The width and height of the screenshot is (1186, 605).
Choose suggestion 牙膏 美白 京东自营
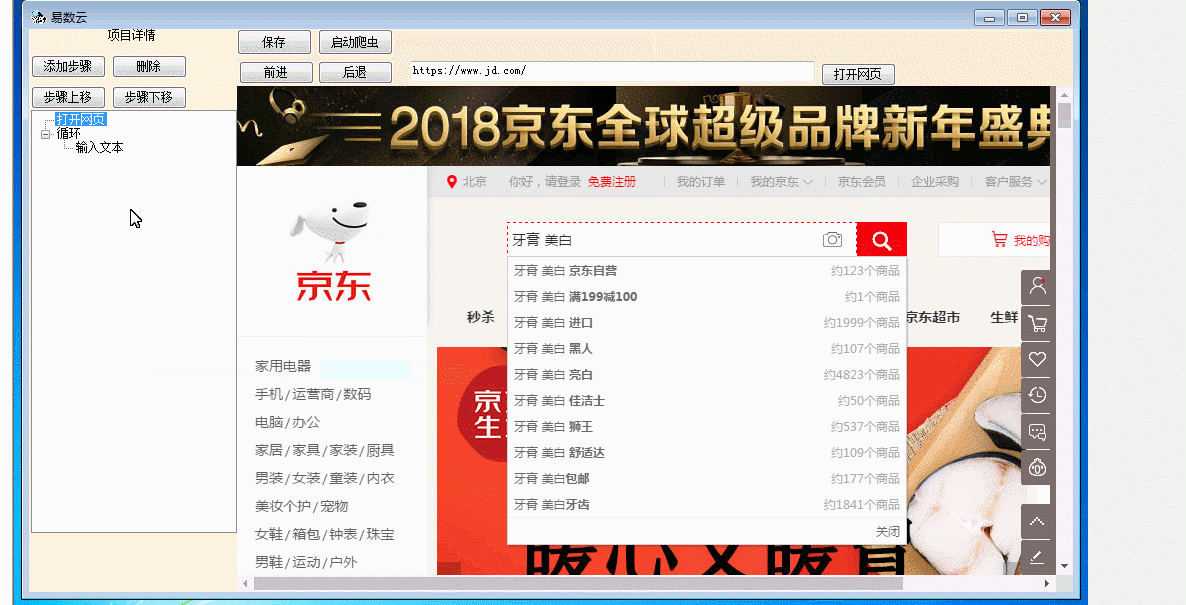[706, 271]
